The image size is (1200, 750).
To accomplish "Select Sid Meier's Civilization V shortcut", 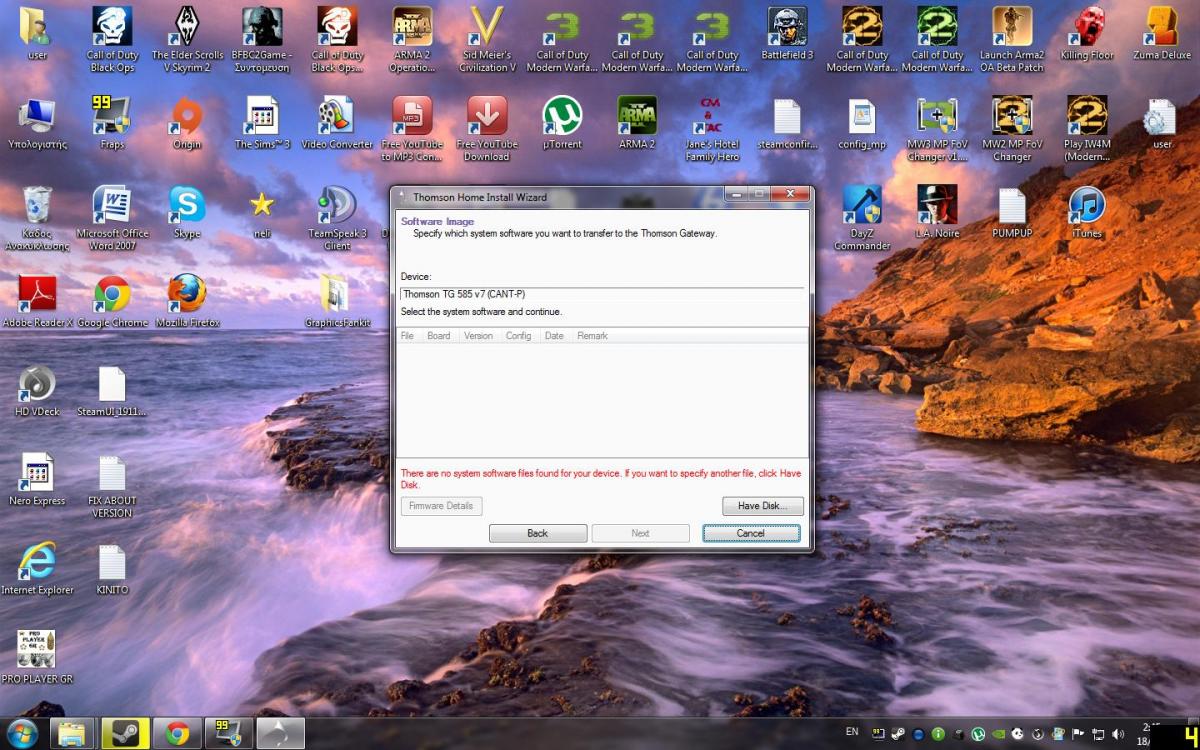I will (x=487, y=40).
